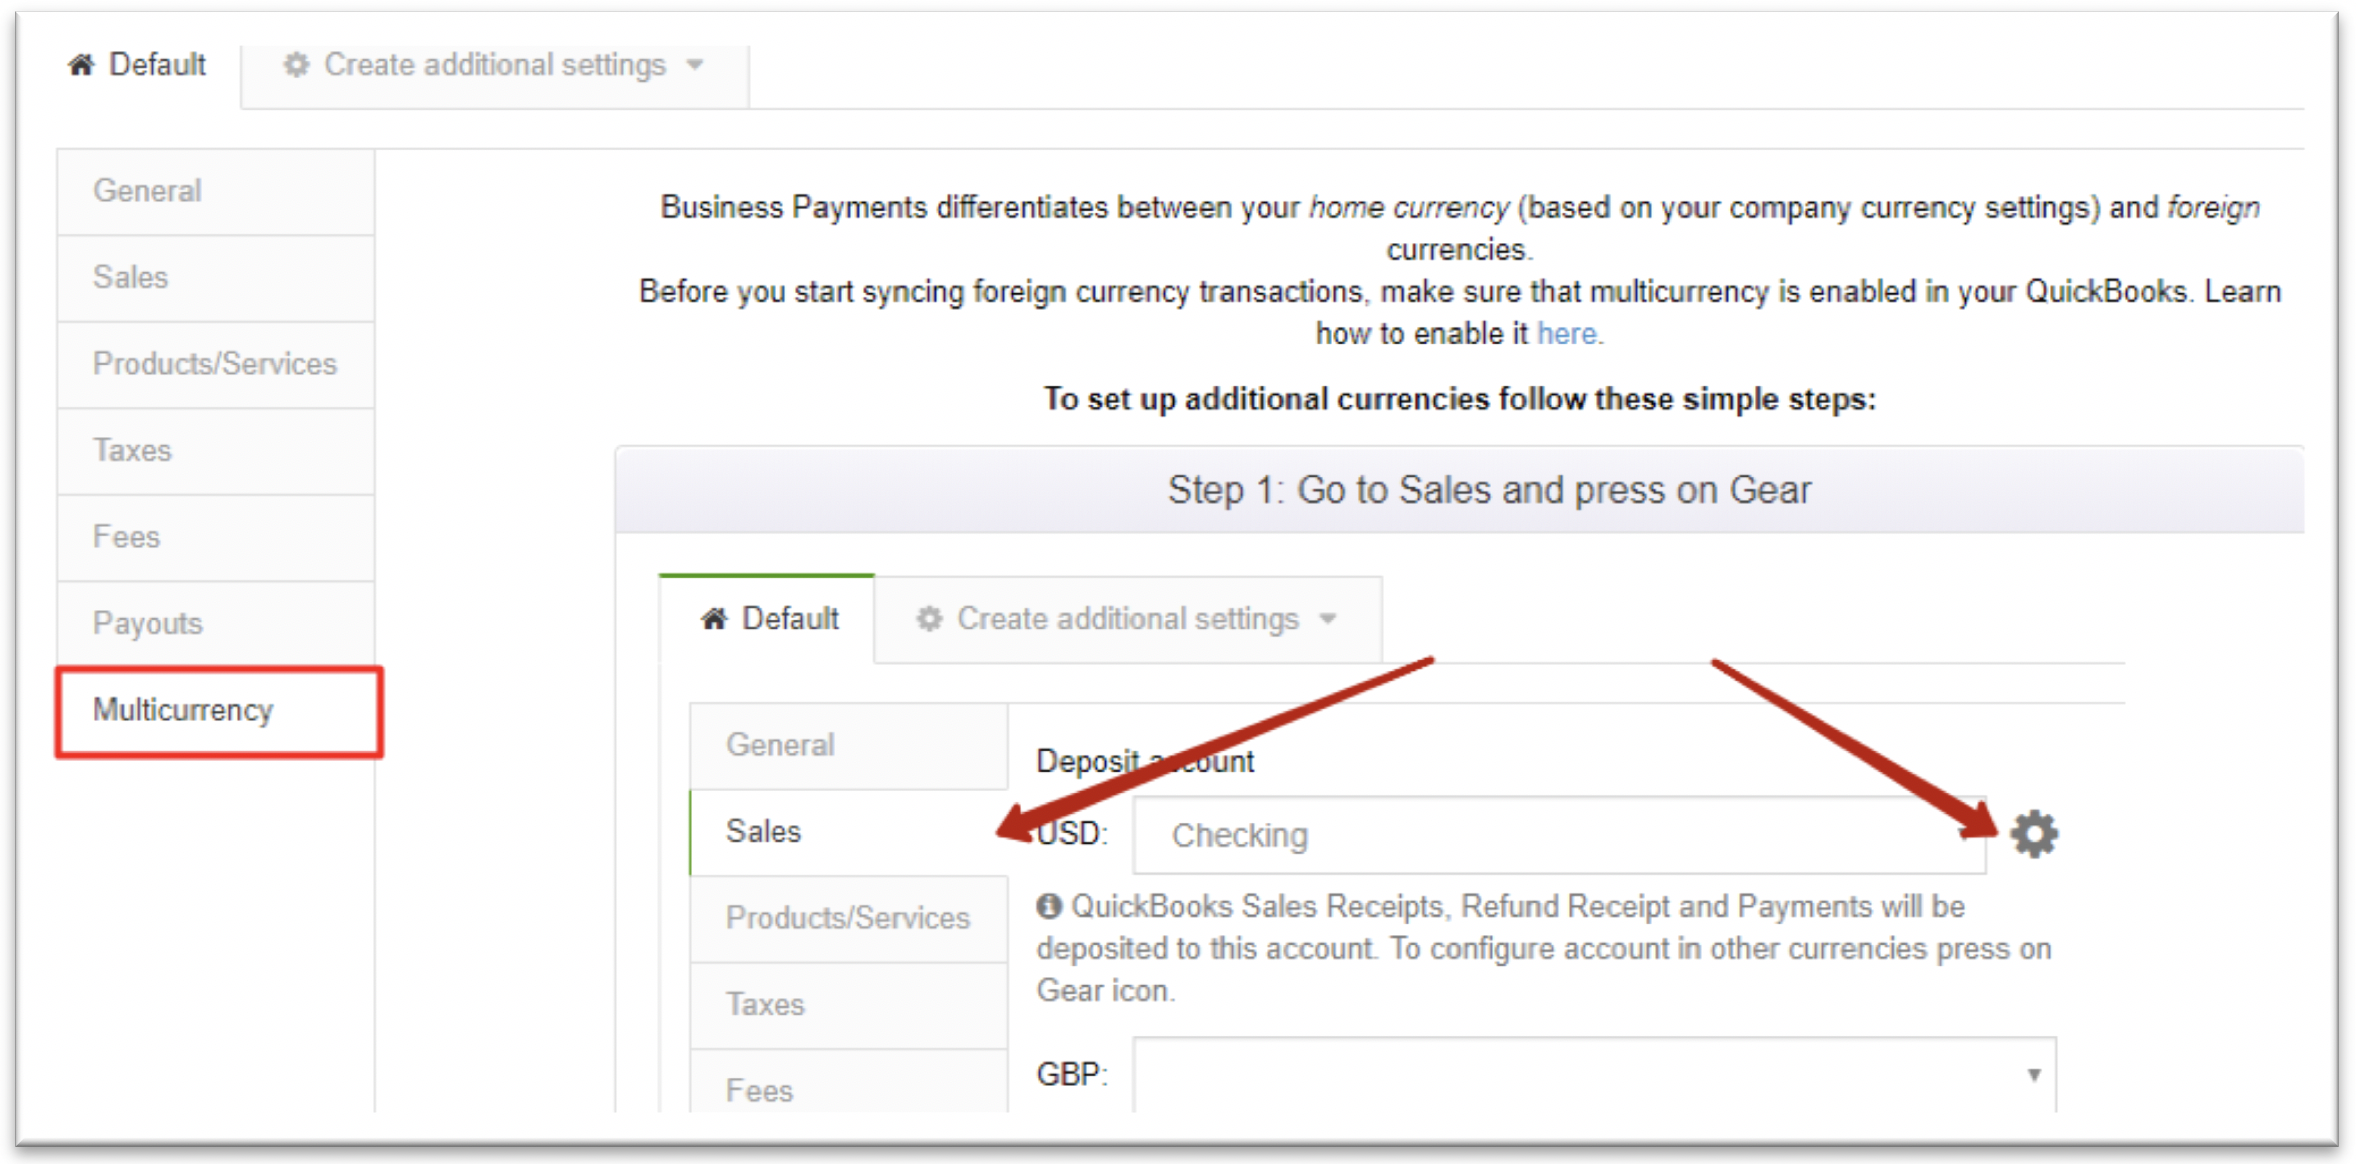Click Taxes tab inside the Step 1 image
Viewport: 2356px width, 1164px height.
pyautogui.click(x=849, y=1005)
